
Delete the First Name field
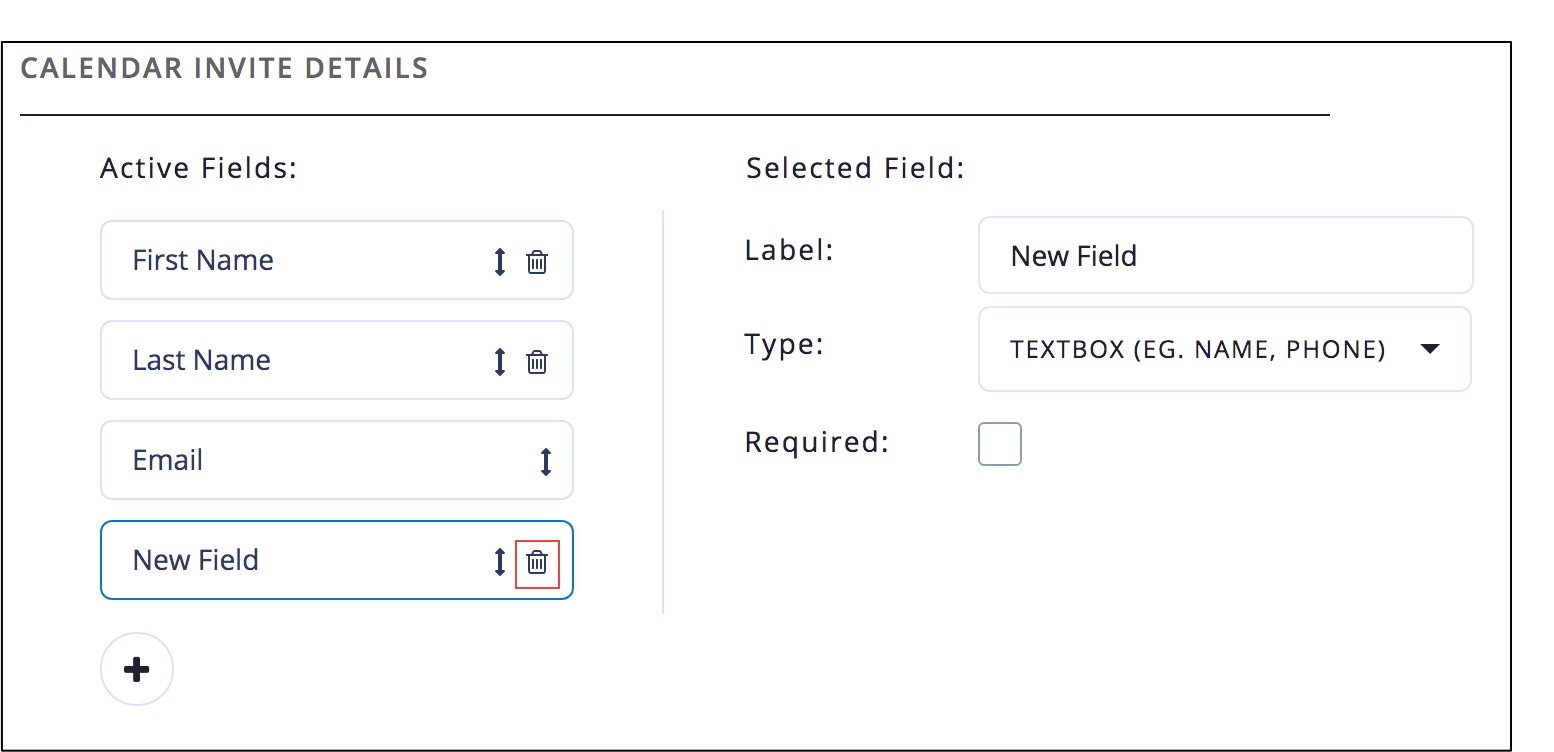pos(537,262)
